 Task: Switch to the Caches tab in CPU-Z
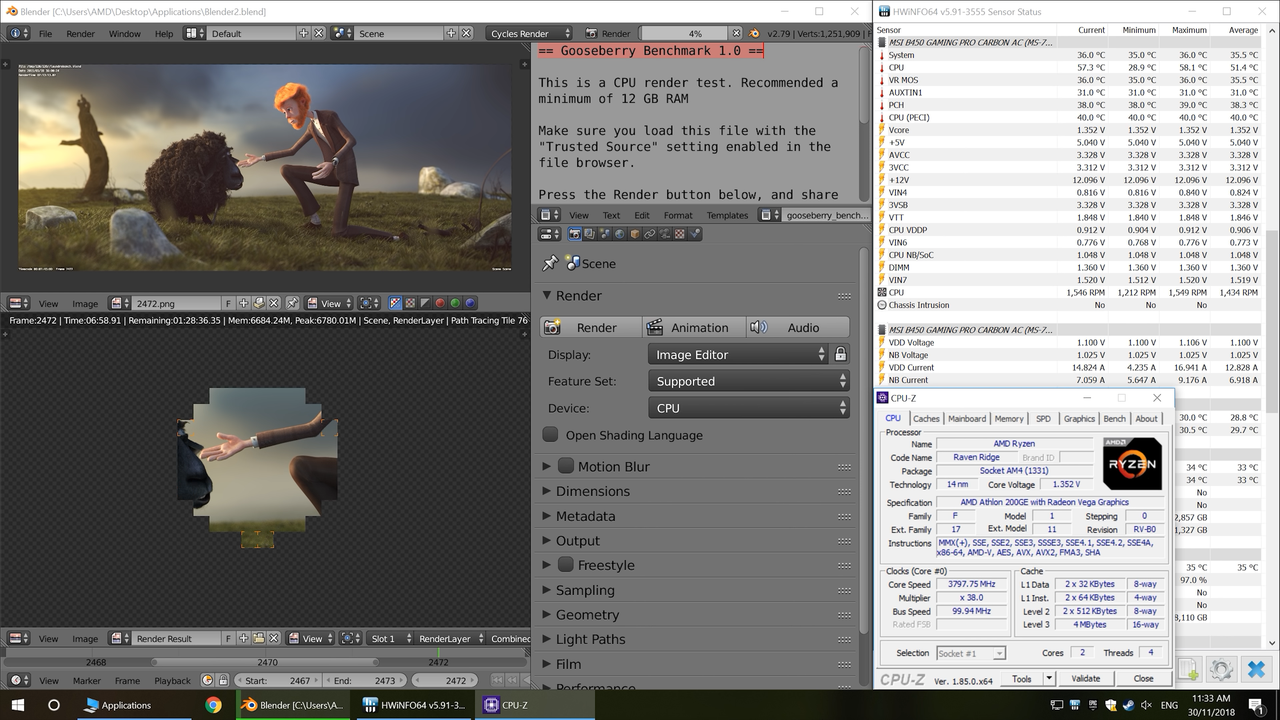(x=926, y=418)
